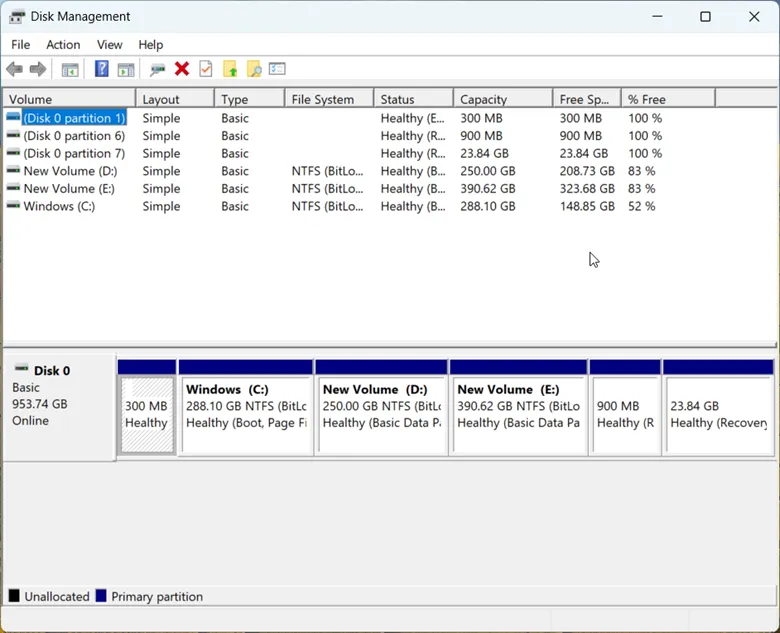Click the red X Delete icon
Screen dimensions: 780x633
pyautogui.click(x=182, y=69)
